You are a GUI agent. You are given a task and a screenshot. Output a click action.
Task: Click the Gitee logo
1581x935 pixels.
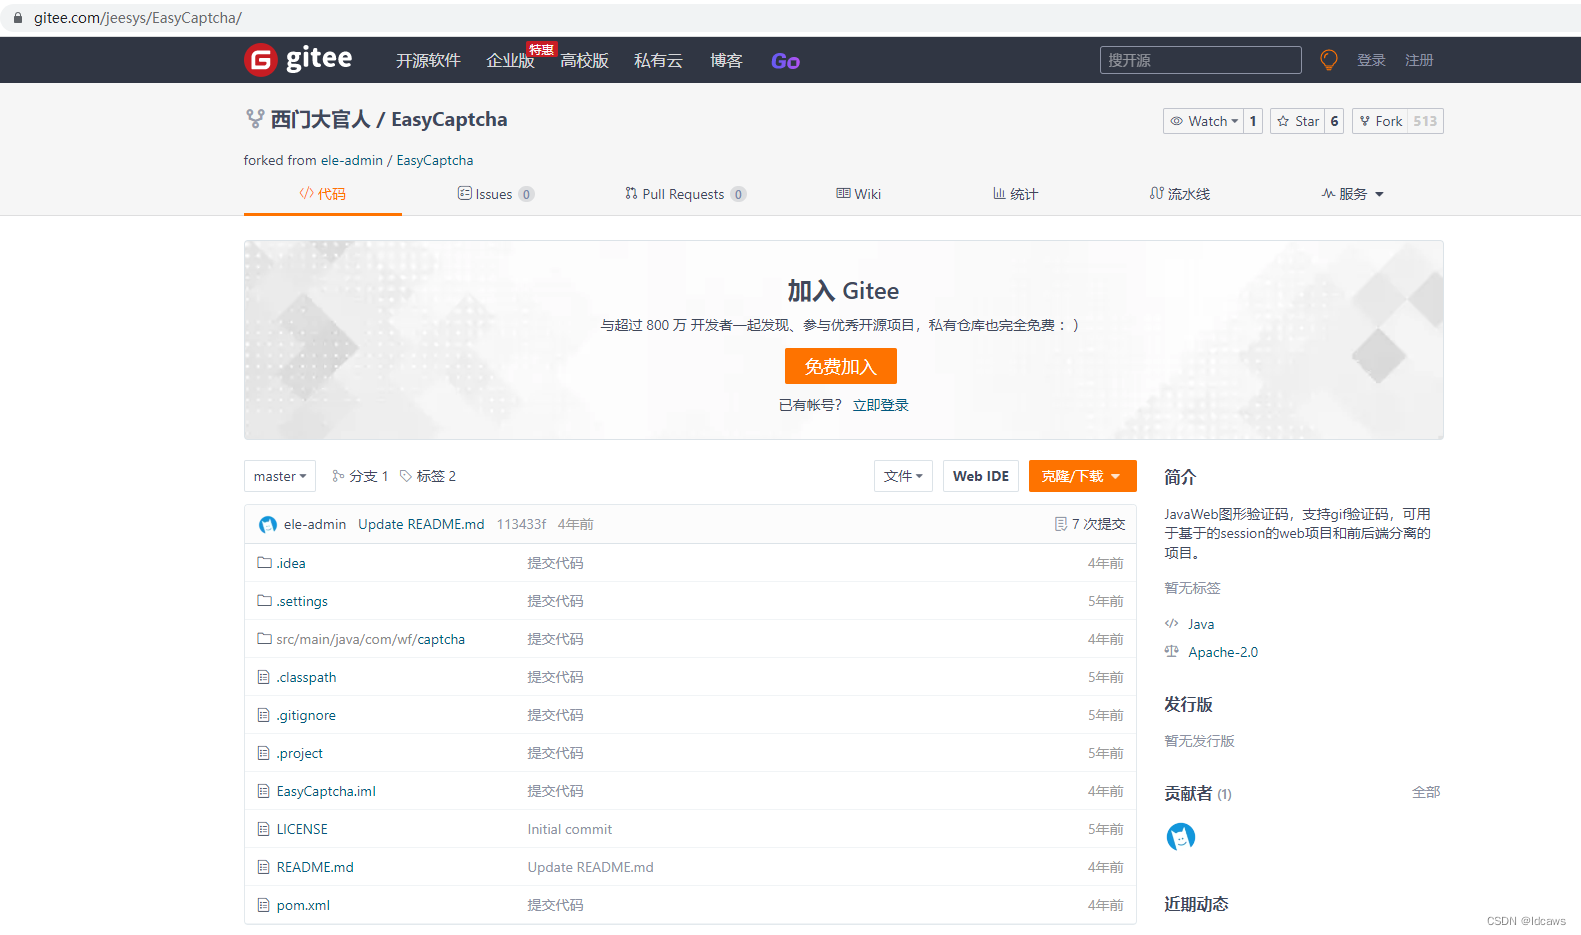pyautogui.click(x=298, y=60)
